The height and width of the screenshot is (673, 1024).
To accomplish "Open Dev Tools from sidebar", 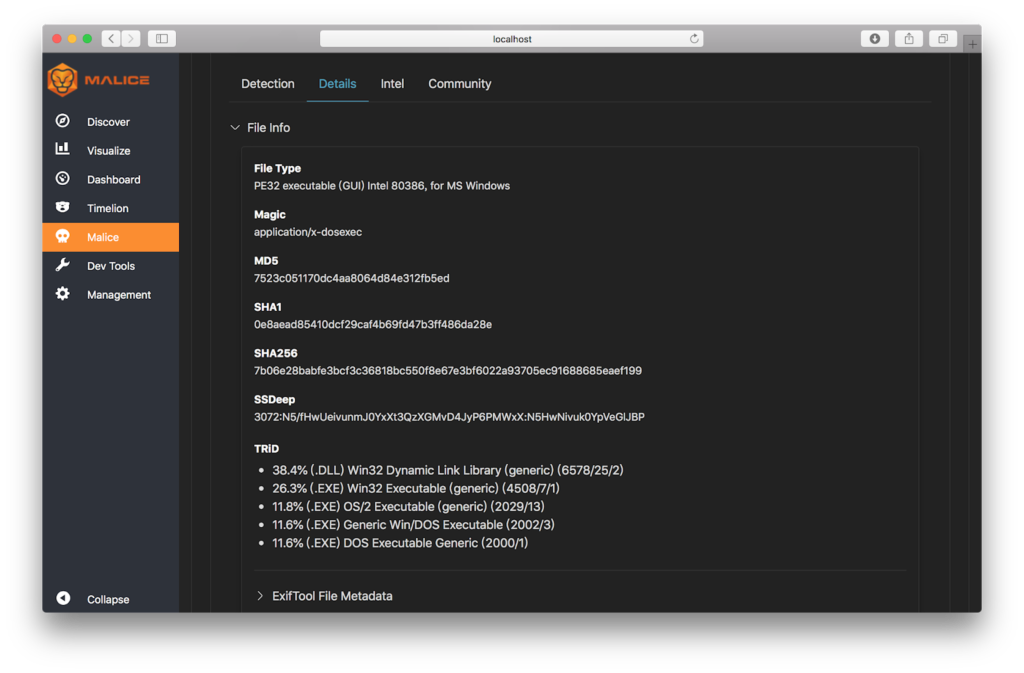I will click(110, 266).
